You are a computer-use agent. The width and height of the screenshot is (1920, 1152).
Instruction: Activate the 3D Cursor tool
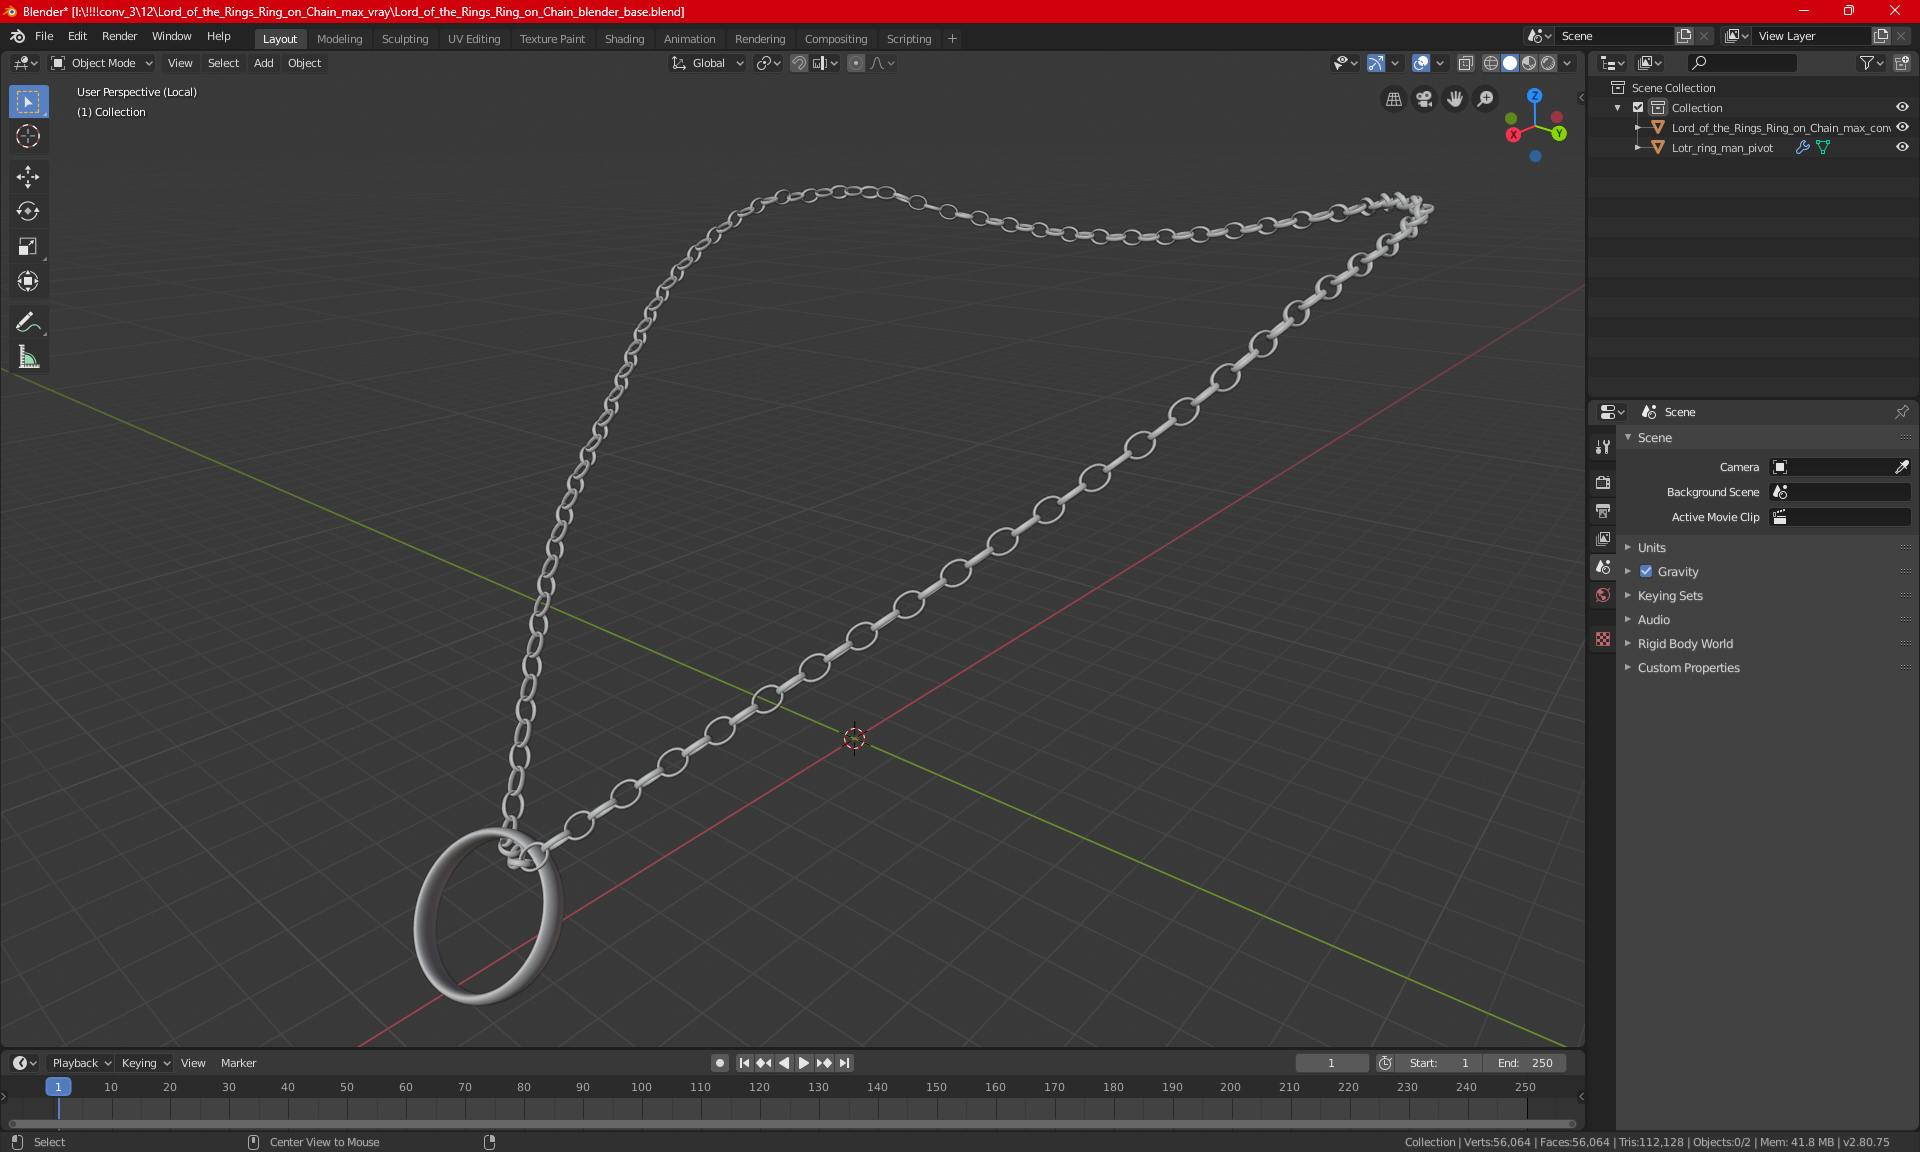[x=28, y=137]
